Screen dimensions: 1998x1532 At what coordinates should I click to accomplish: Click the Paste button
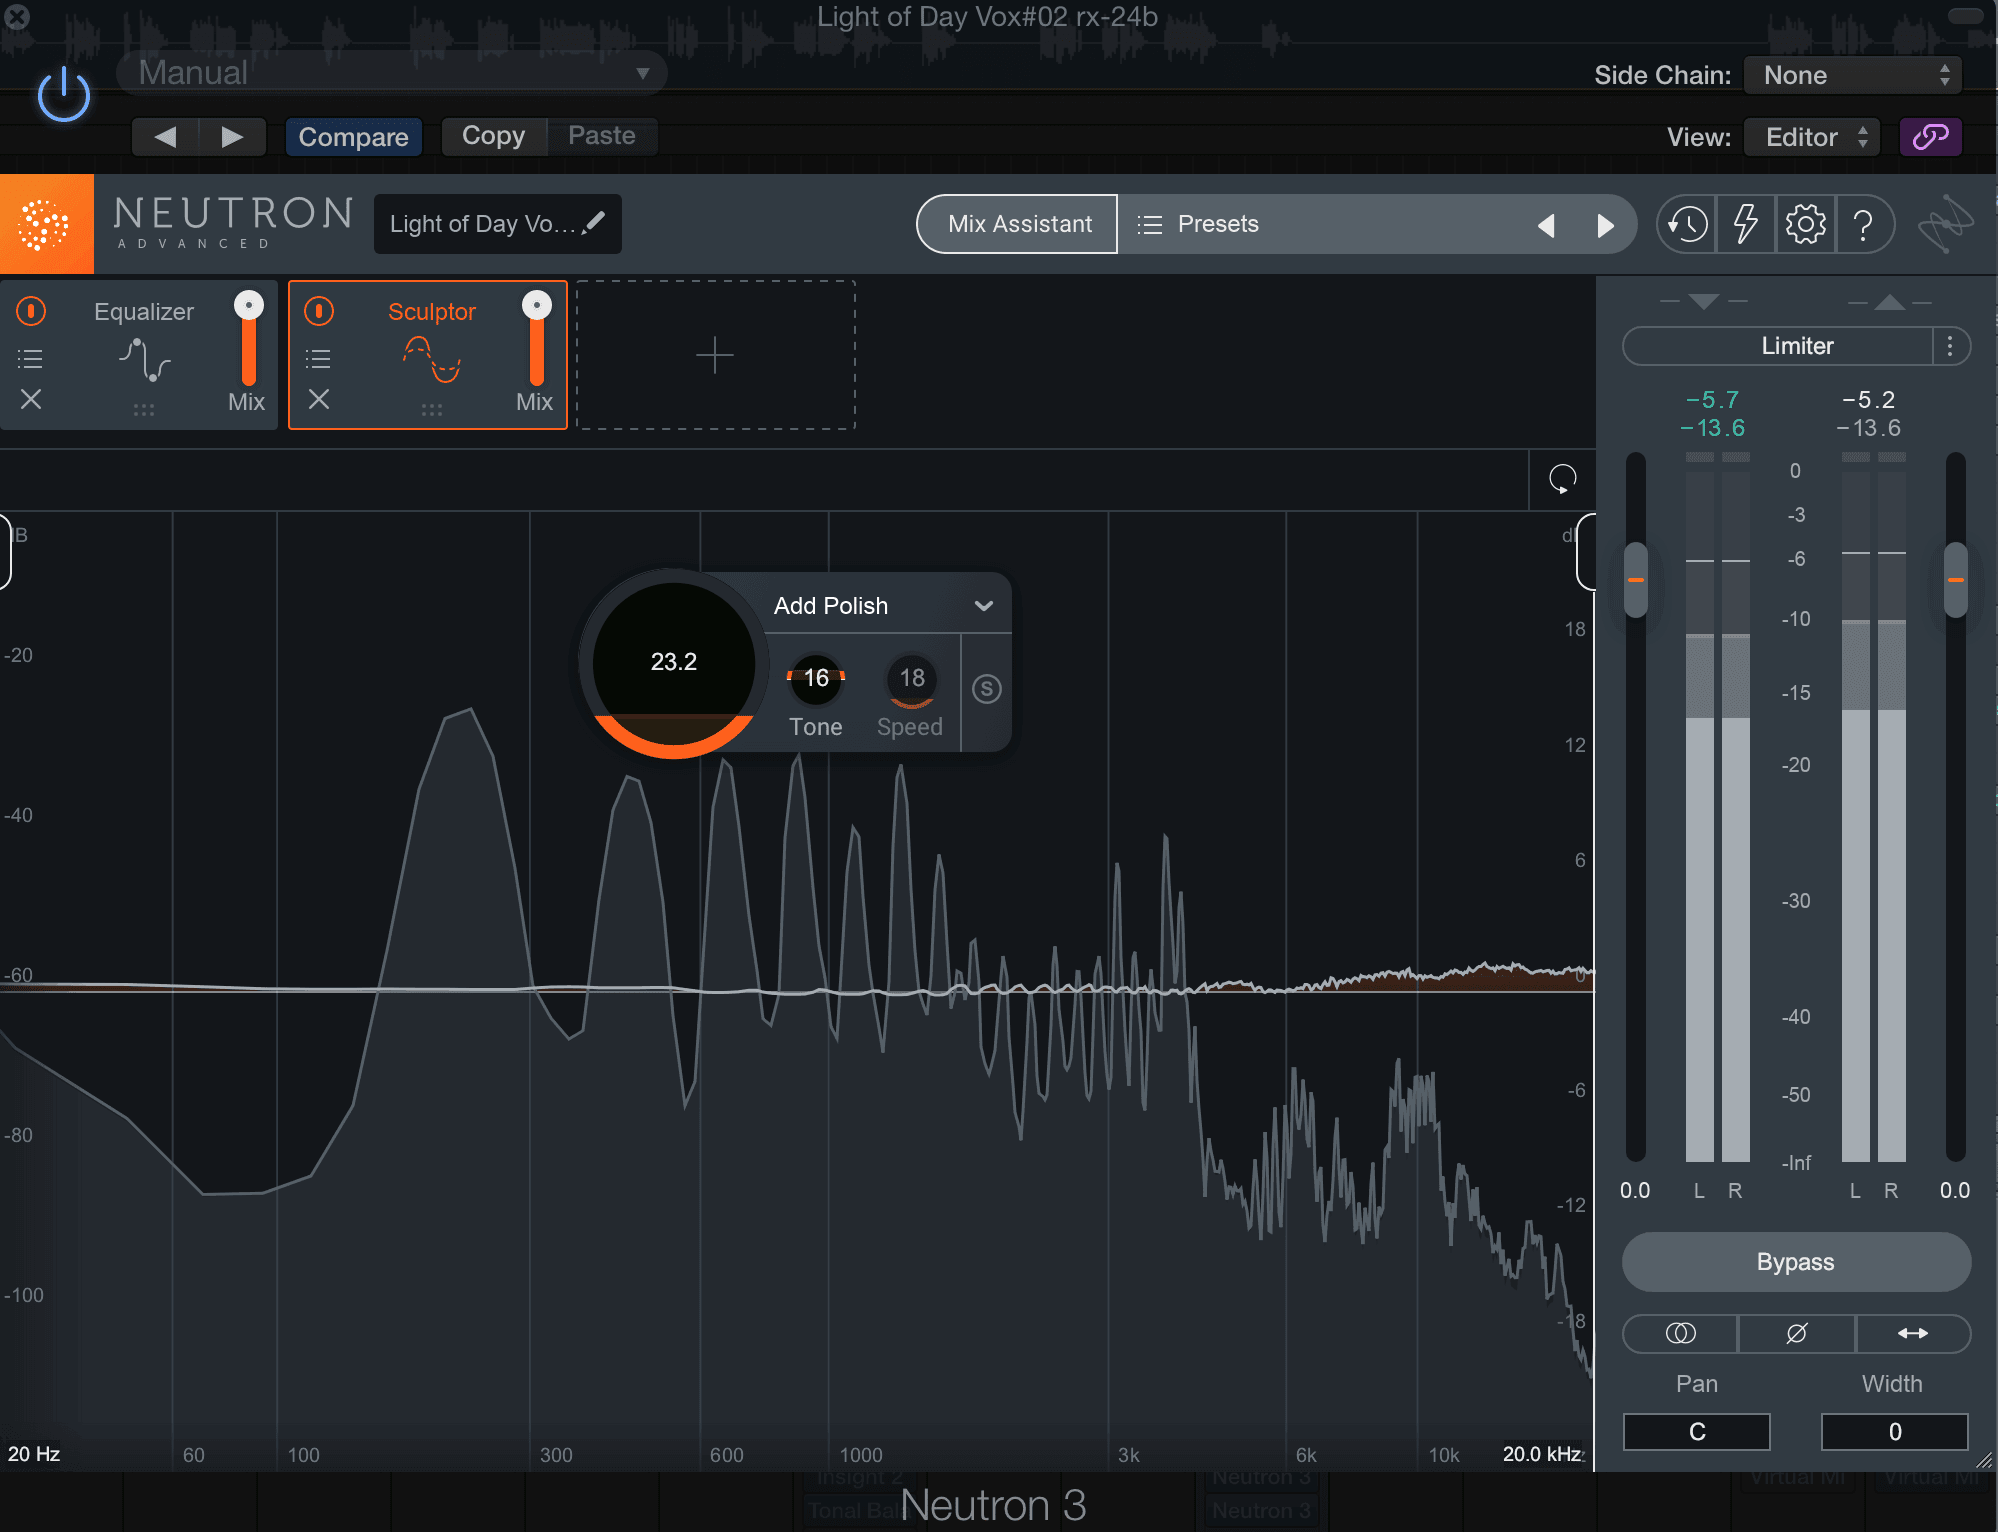point(602,136)
